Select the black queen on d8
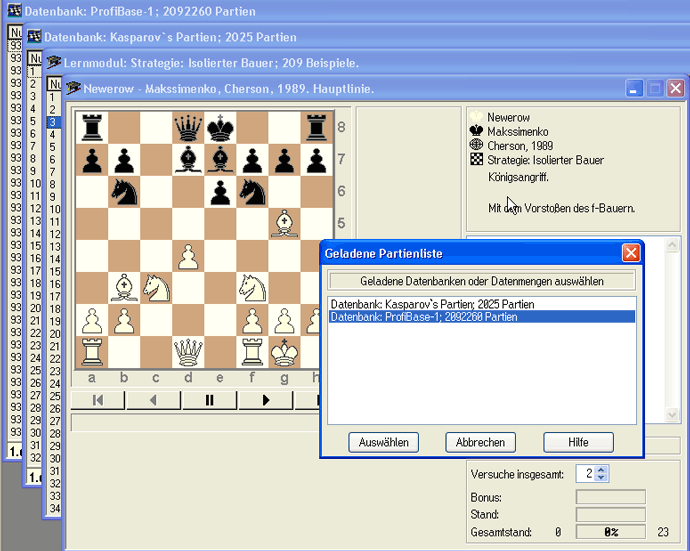 187,128
